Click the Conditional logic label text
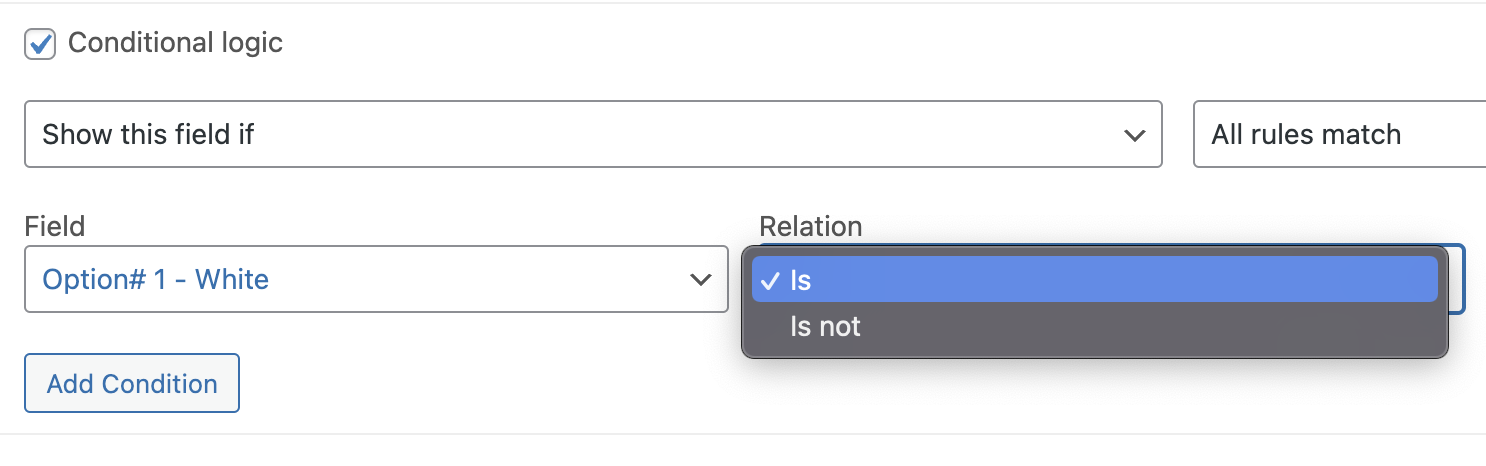 pyautogui.click(x=175, y=43)
